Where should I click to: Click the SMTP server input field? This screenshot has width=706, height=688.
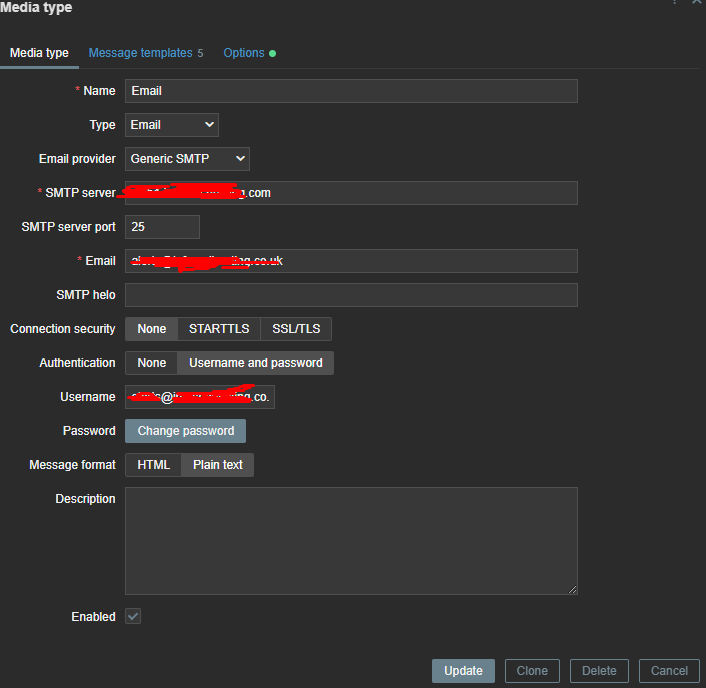[x=351, y=193]
